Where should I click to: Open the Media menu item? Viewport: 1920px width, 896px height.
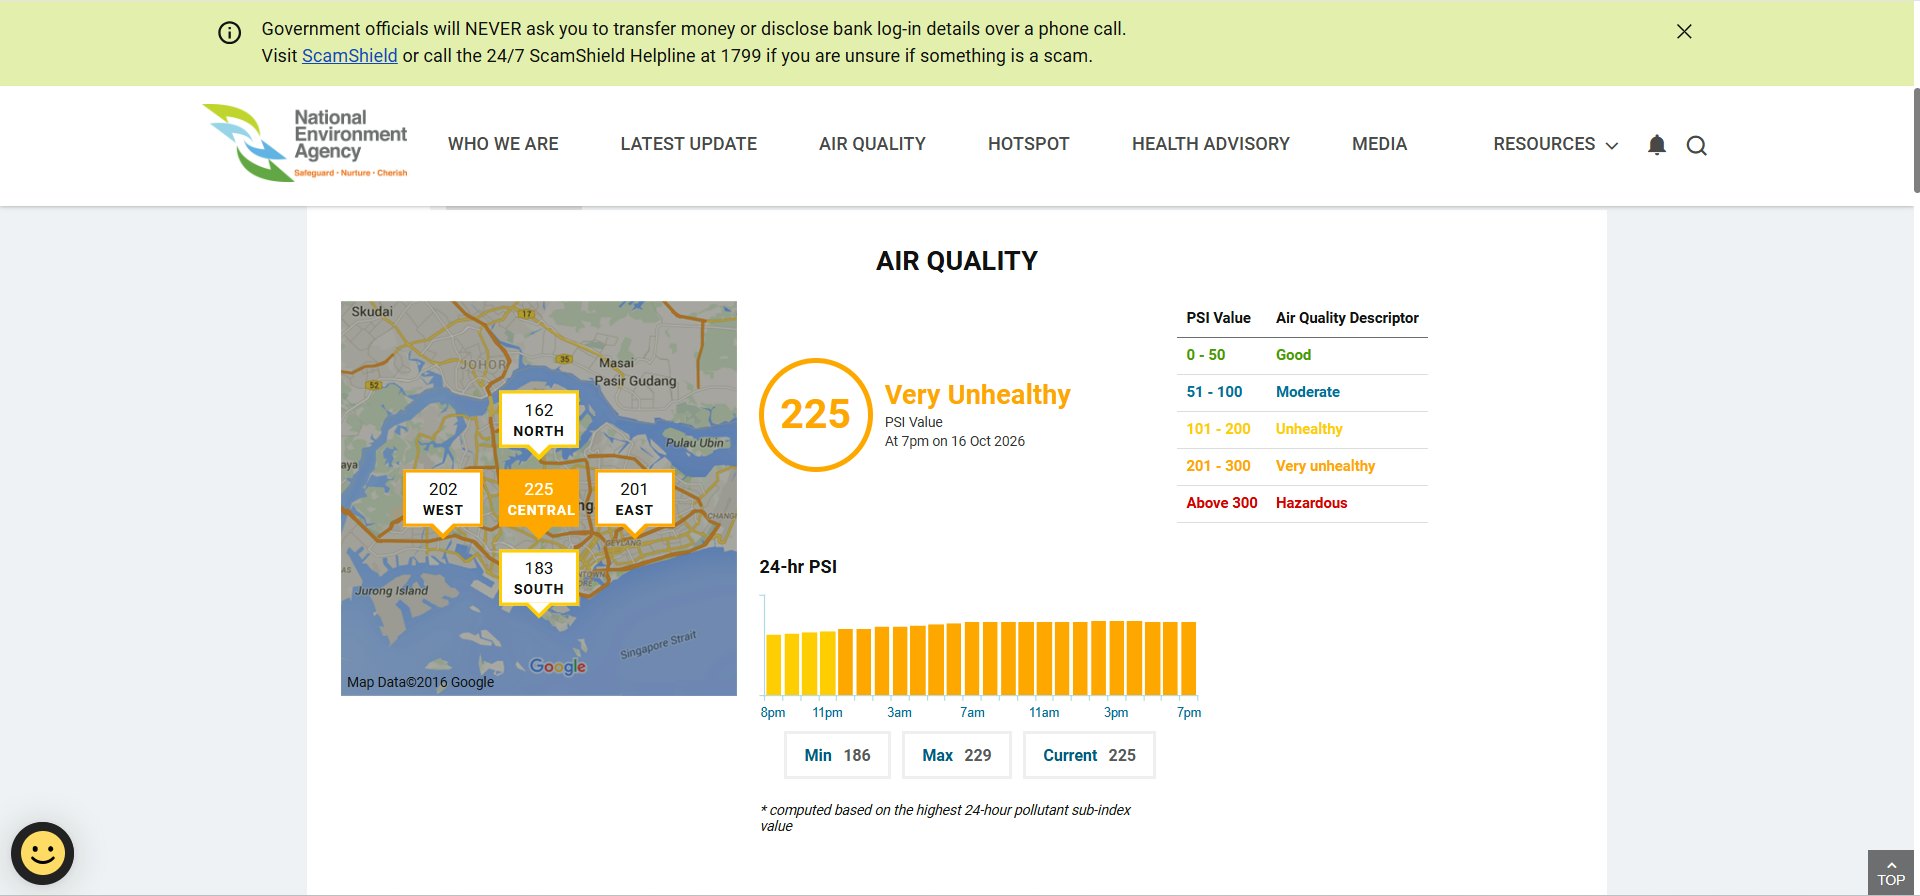pos(1380,144)
